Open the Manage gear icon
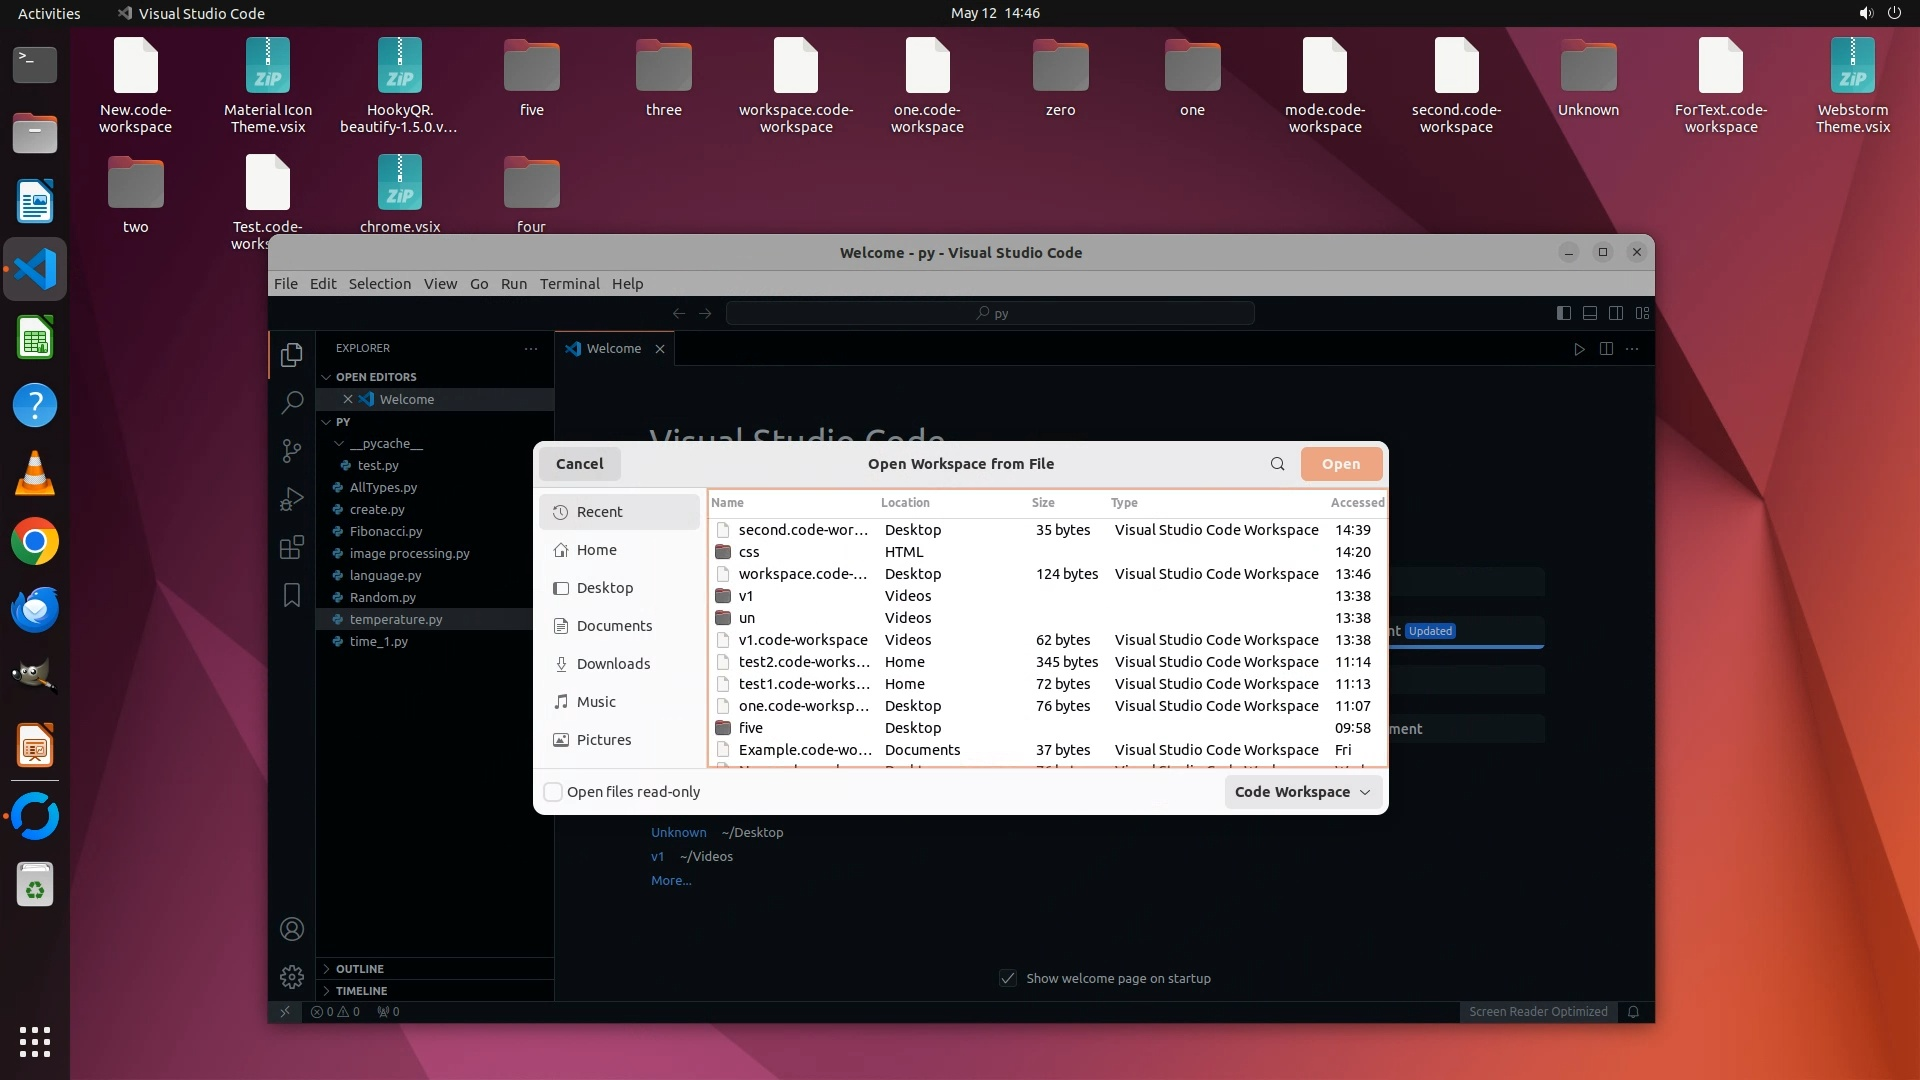This screenshot has height=1080, width=1920. pyautogui.click(x=291, y=976)
